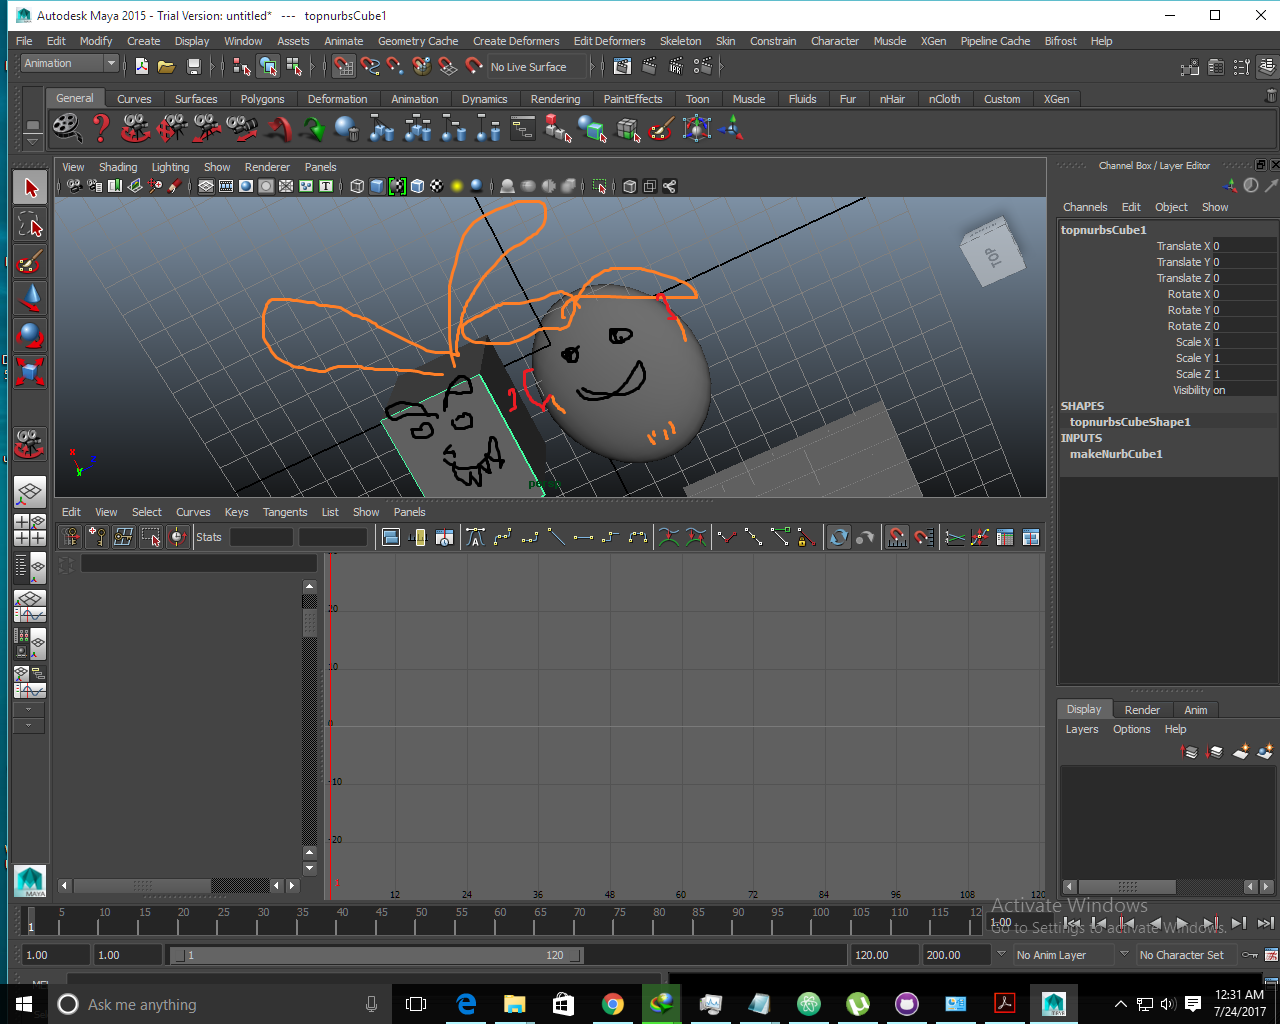This screenshot has height=1024, width=1280.
Task: Open the viewport Shading menu
Action: pyautogui.click(x=118, y=167)
